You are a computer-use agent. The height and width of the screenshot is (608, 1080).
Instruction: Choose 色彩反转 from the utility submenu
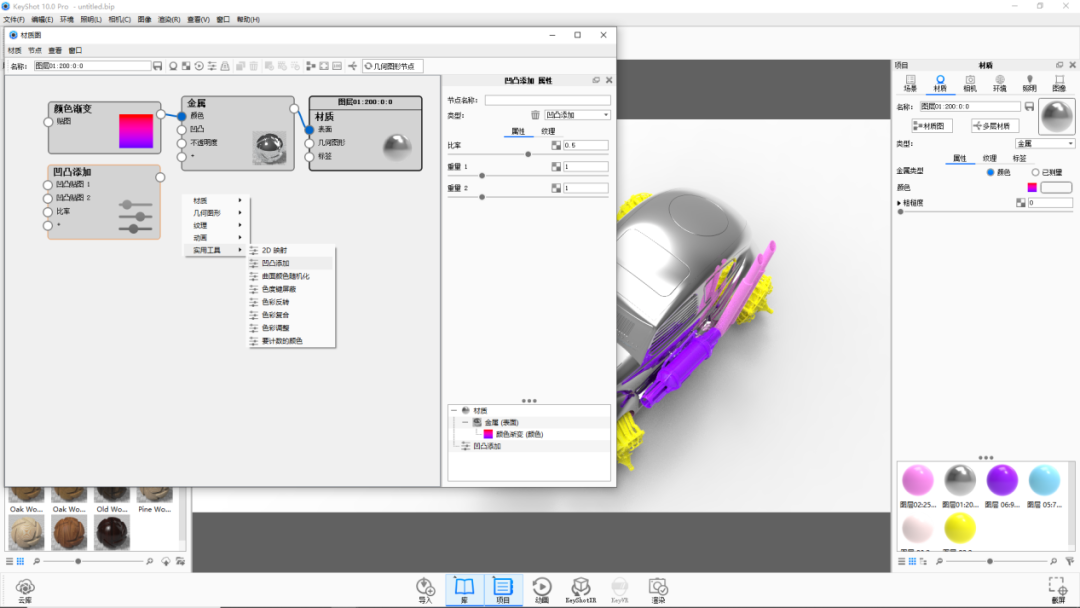[x=291, y=302]
